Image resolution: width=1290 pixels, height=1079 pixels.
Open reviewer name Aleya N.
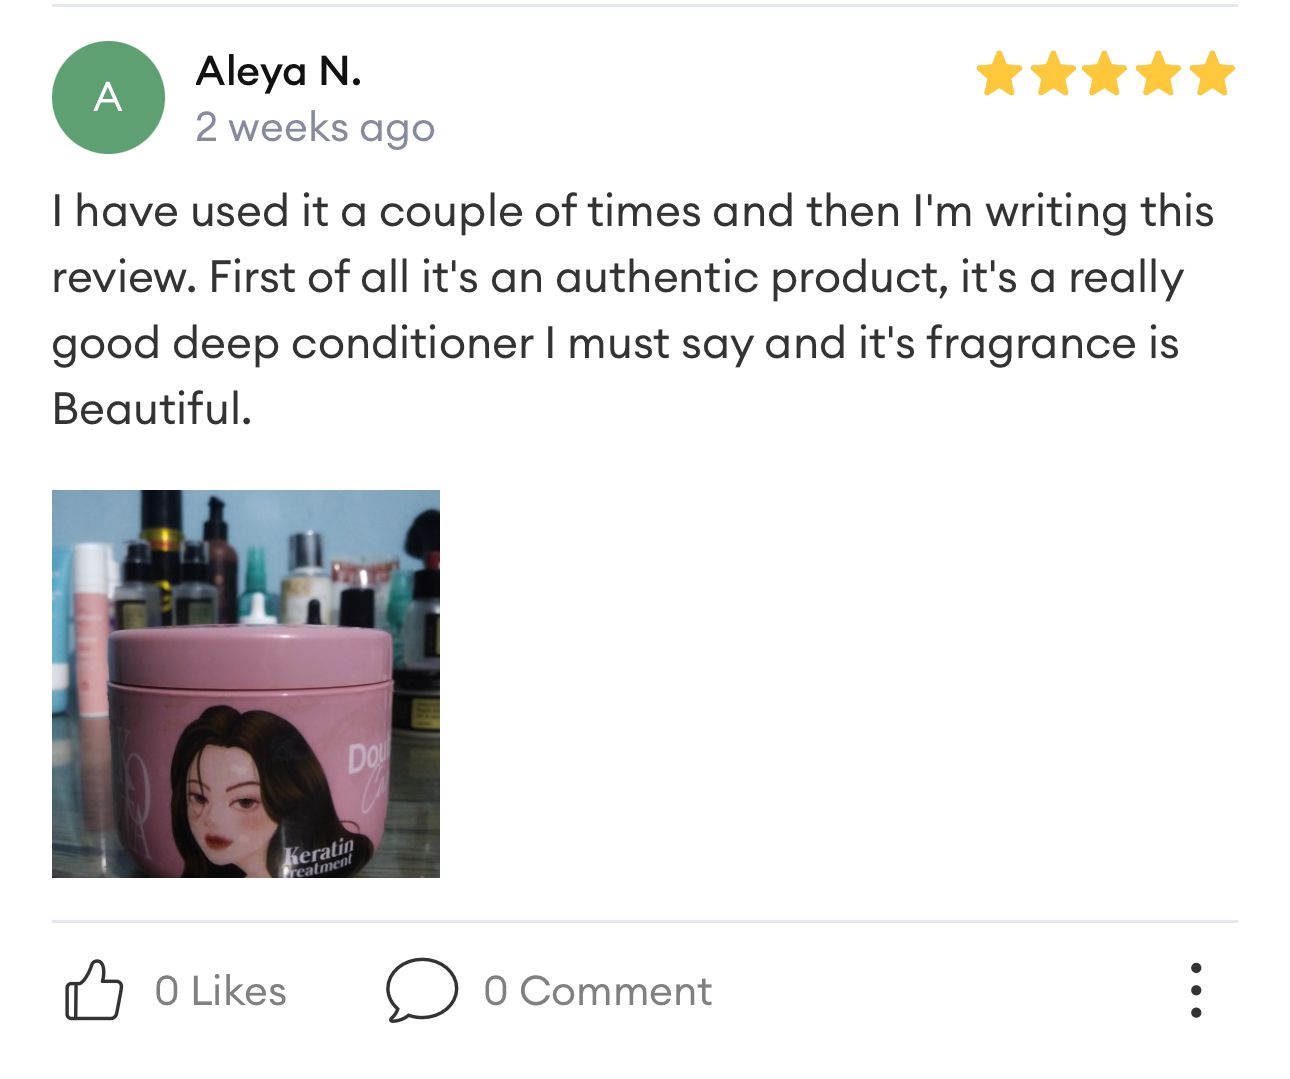pos(278,71)
